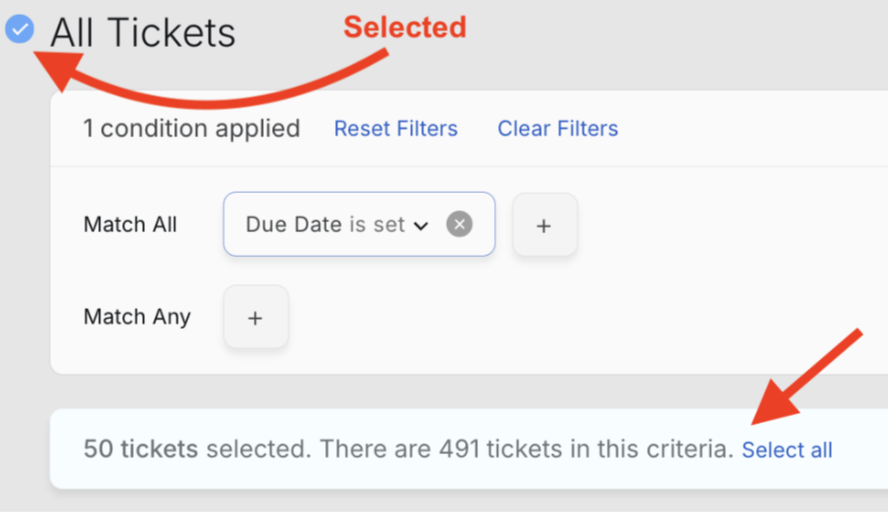Expand the Due Date filter chevron
Screen dimensions: 888x512
[x=421, y=225]
